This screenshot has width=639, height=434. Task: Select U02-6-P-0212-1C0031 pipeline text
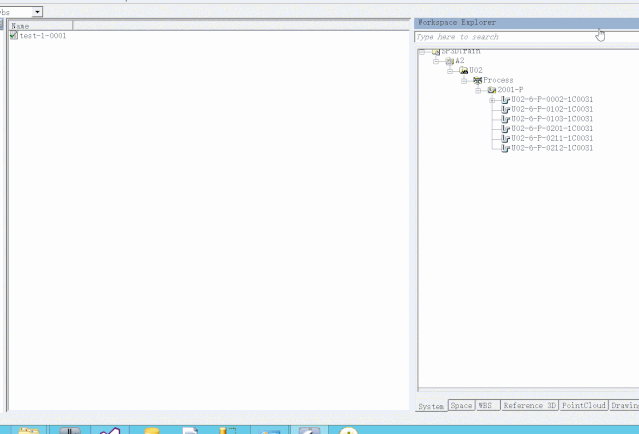[x=552, y=148]
